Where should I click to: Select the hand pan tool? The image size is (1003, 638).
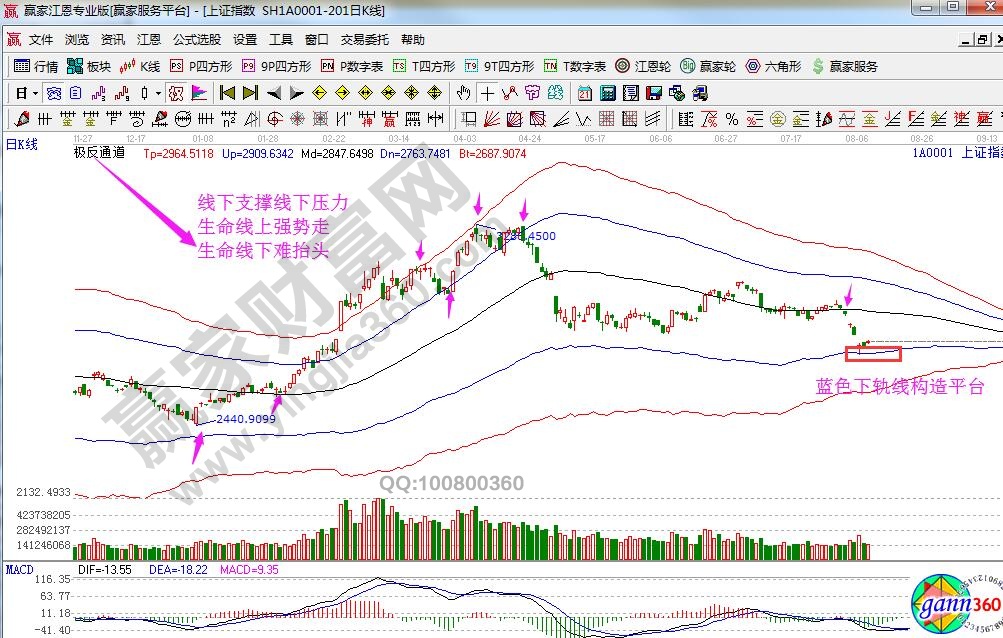point(463,93)
